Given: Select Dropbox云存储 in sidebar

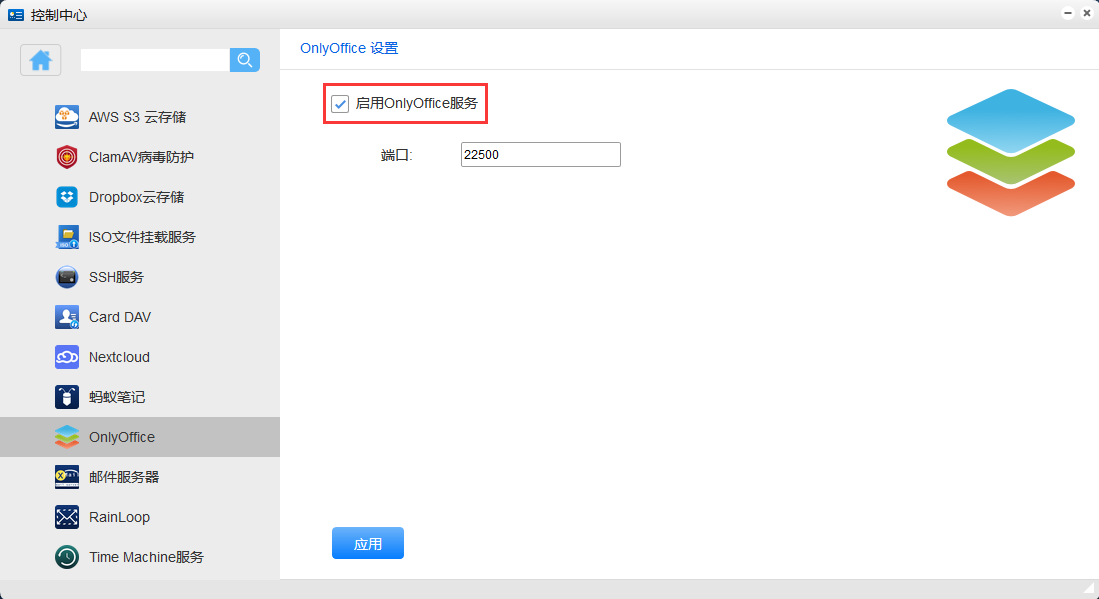Looking at the screenshot, I should tap(136, 197).
